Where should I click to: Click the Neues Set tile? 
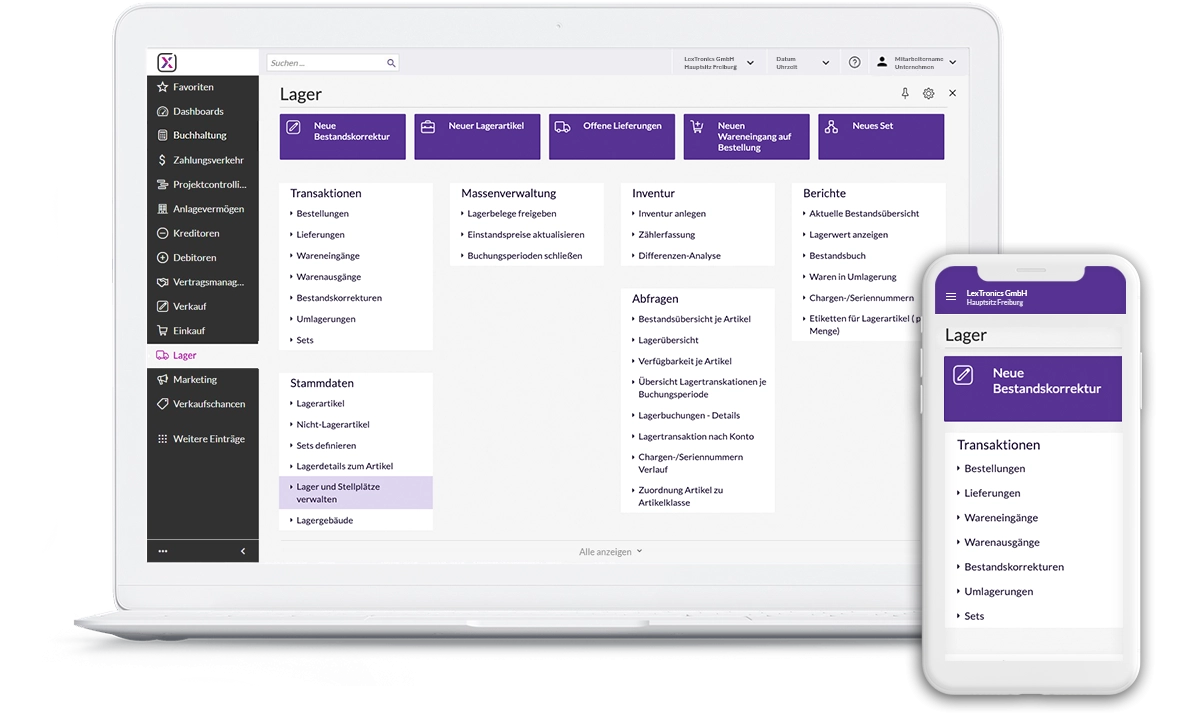(x=880, y=135)
